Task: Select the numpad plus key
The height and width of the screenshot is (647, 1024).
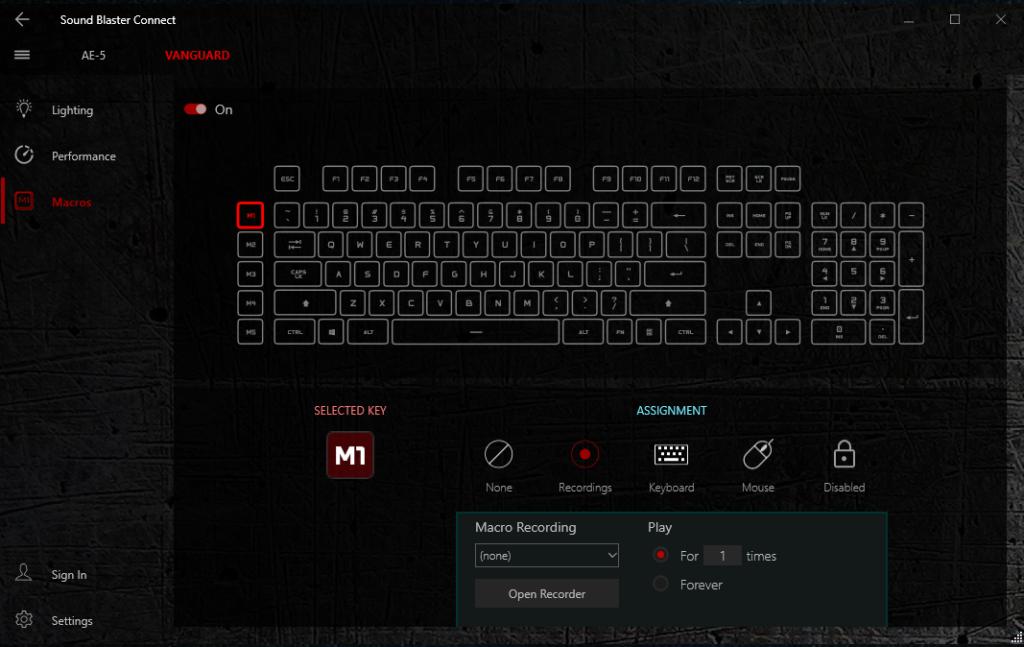Action: point(911,259)
